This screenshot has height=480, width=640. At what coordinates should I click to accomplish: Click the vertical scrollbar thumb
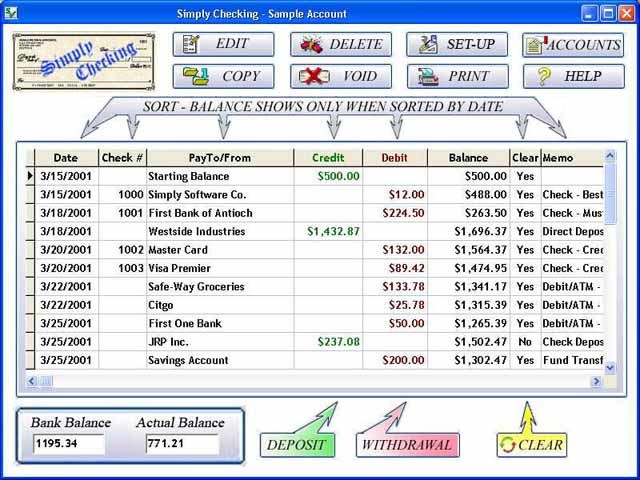coord(610,193)
